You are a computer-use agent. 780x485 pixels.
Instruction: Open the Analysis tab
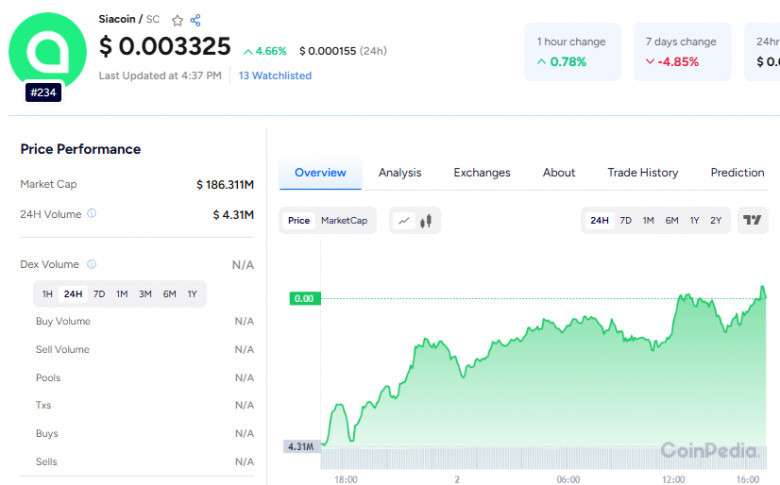tap(400, 173)
